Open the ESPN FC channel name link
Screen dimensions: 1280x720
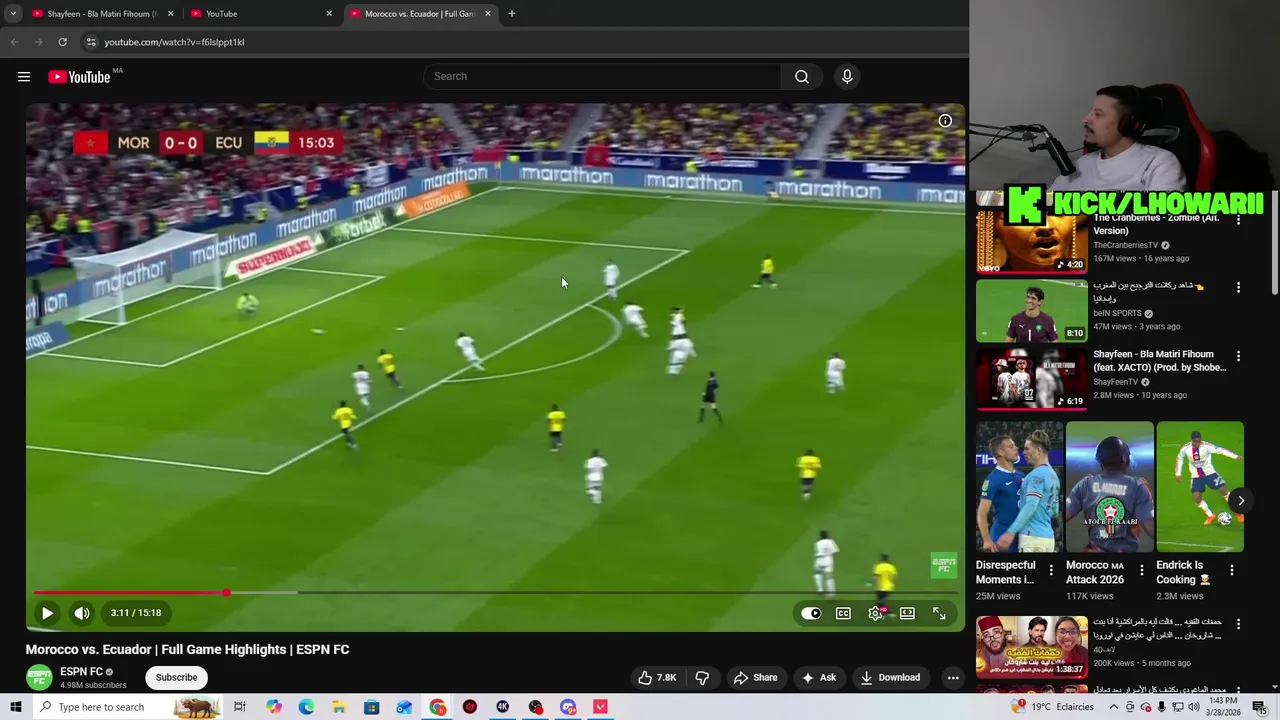click(81, 672)
